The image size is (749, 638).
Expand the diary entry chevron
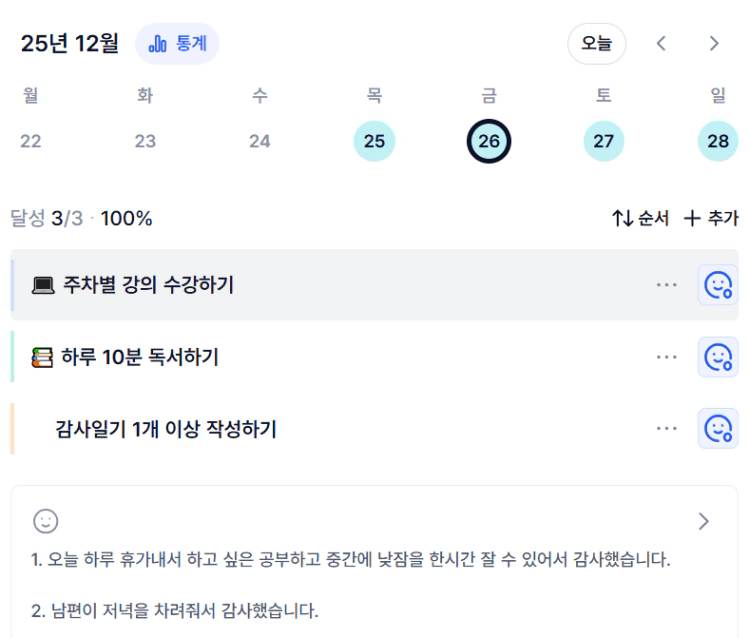point(704,521)
